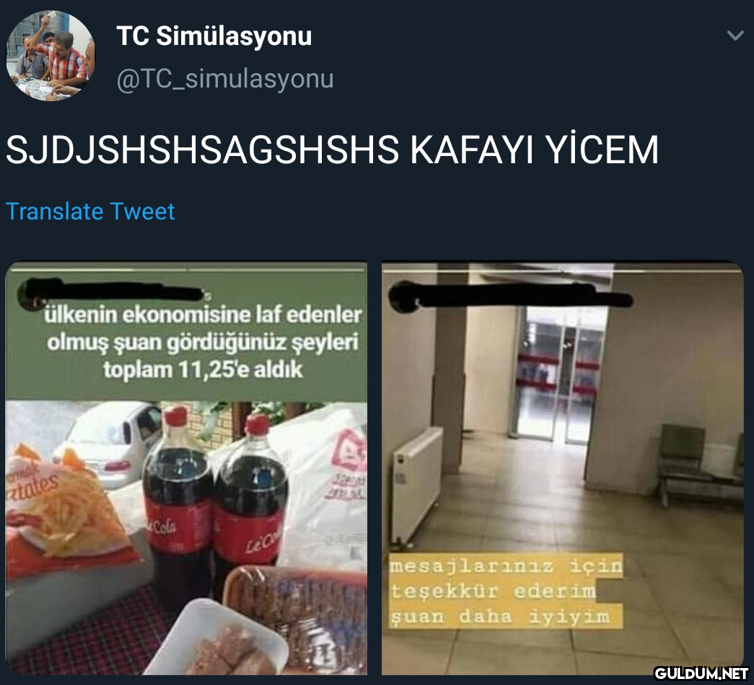This screenshot has width=754, height=685.
Task: Open the TC Simülasyonu profile avatar
Action: coord(50,56)
